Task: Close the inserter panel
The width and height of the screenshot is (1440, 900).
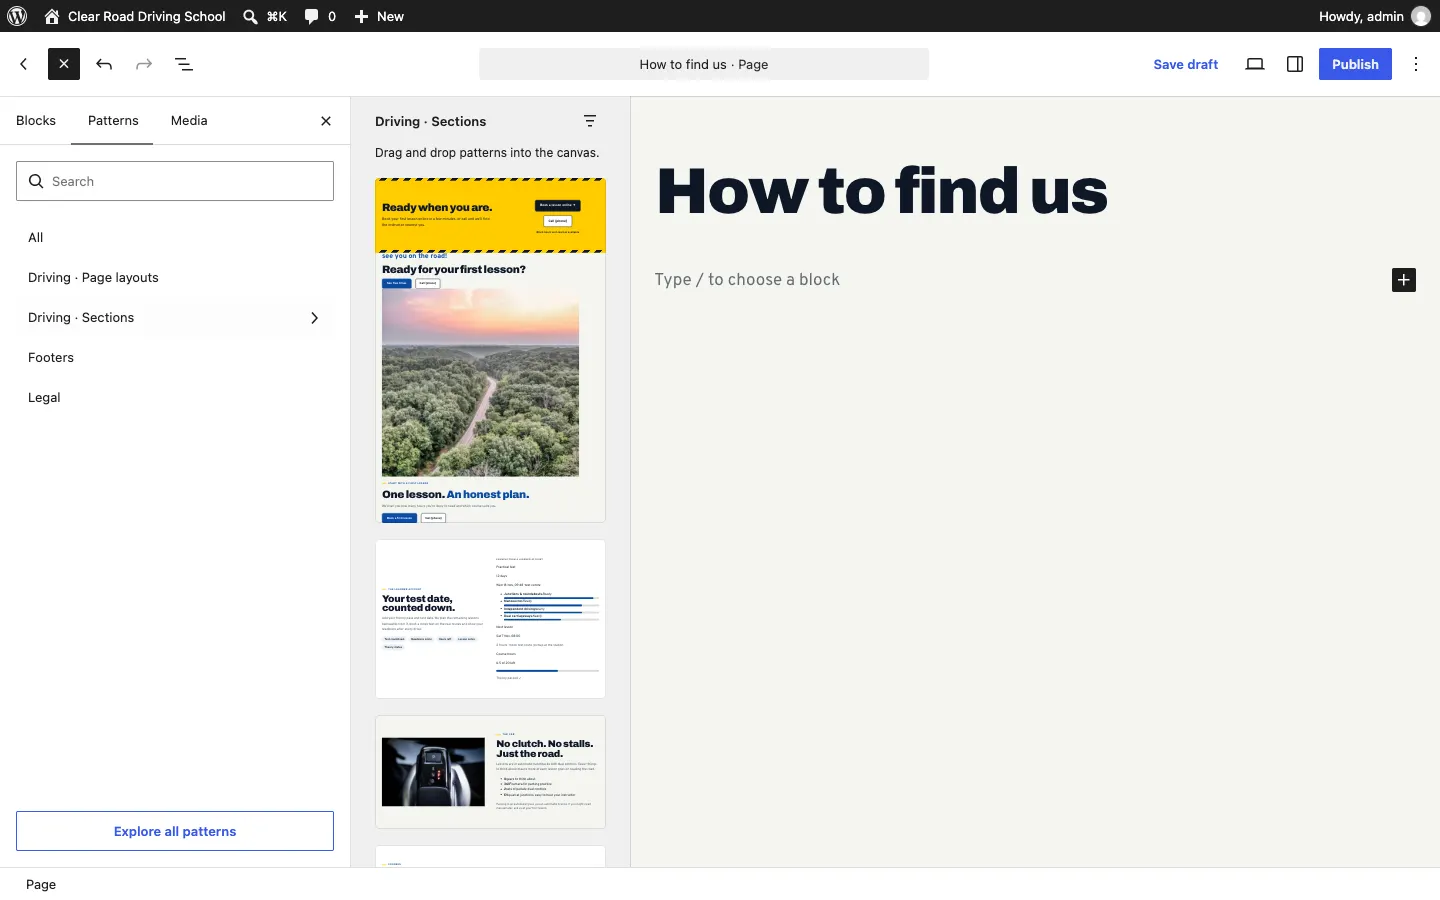Action: 326,121
